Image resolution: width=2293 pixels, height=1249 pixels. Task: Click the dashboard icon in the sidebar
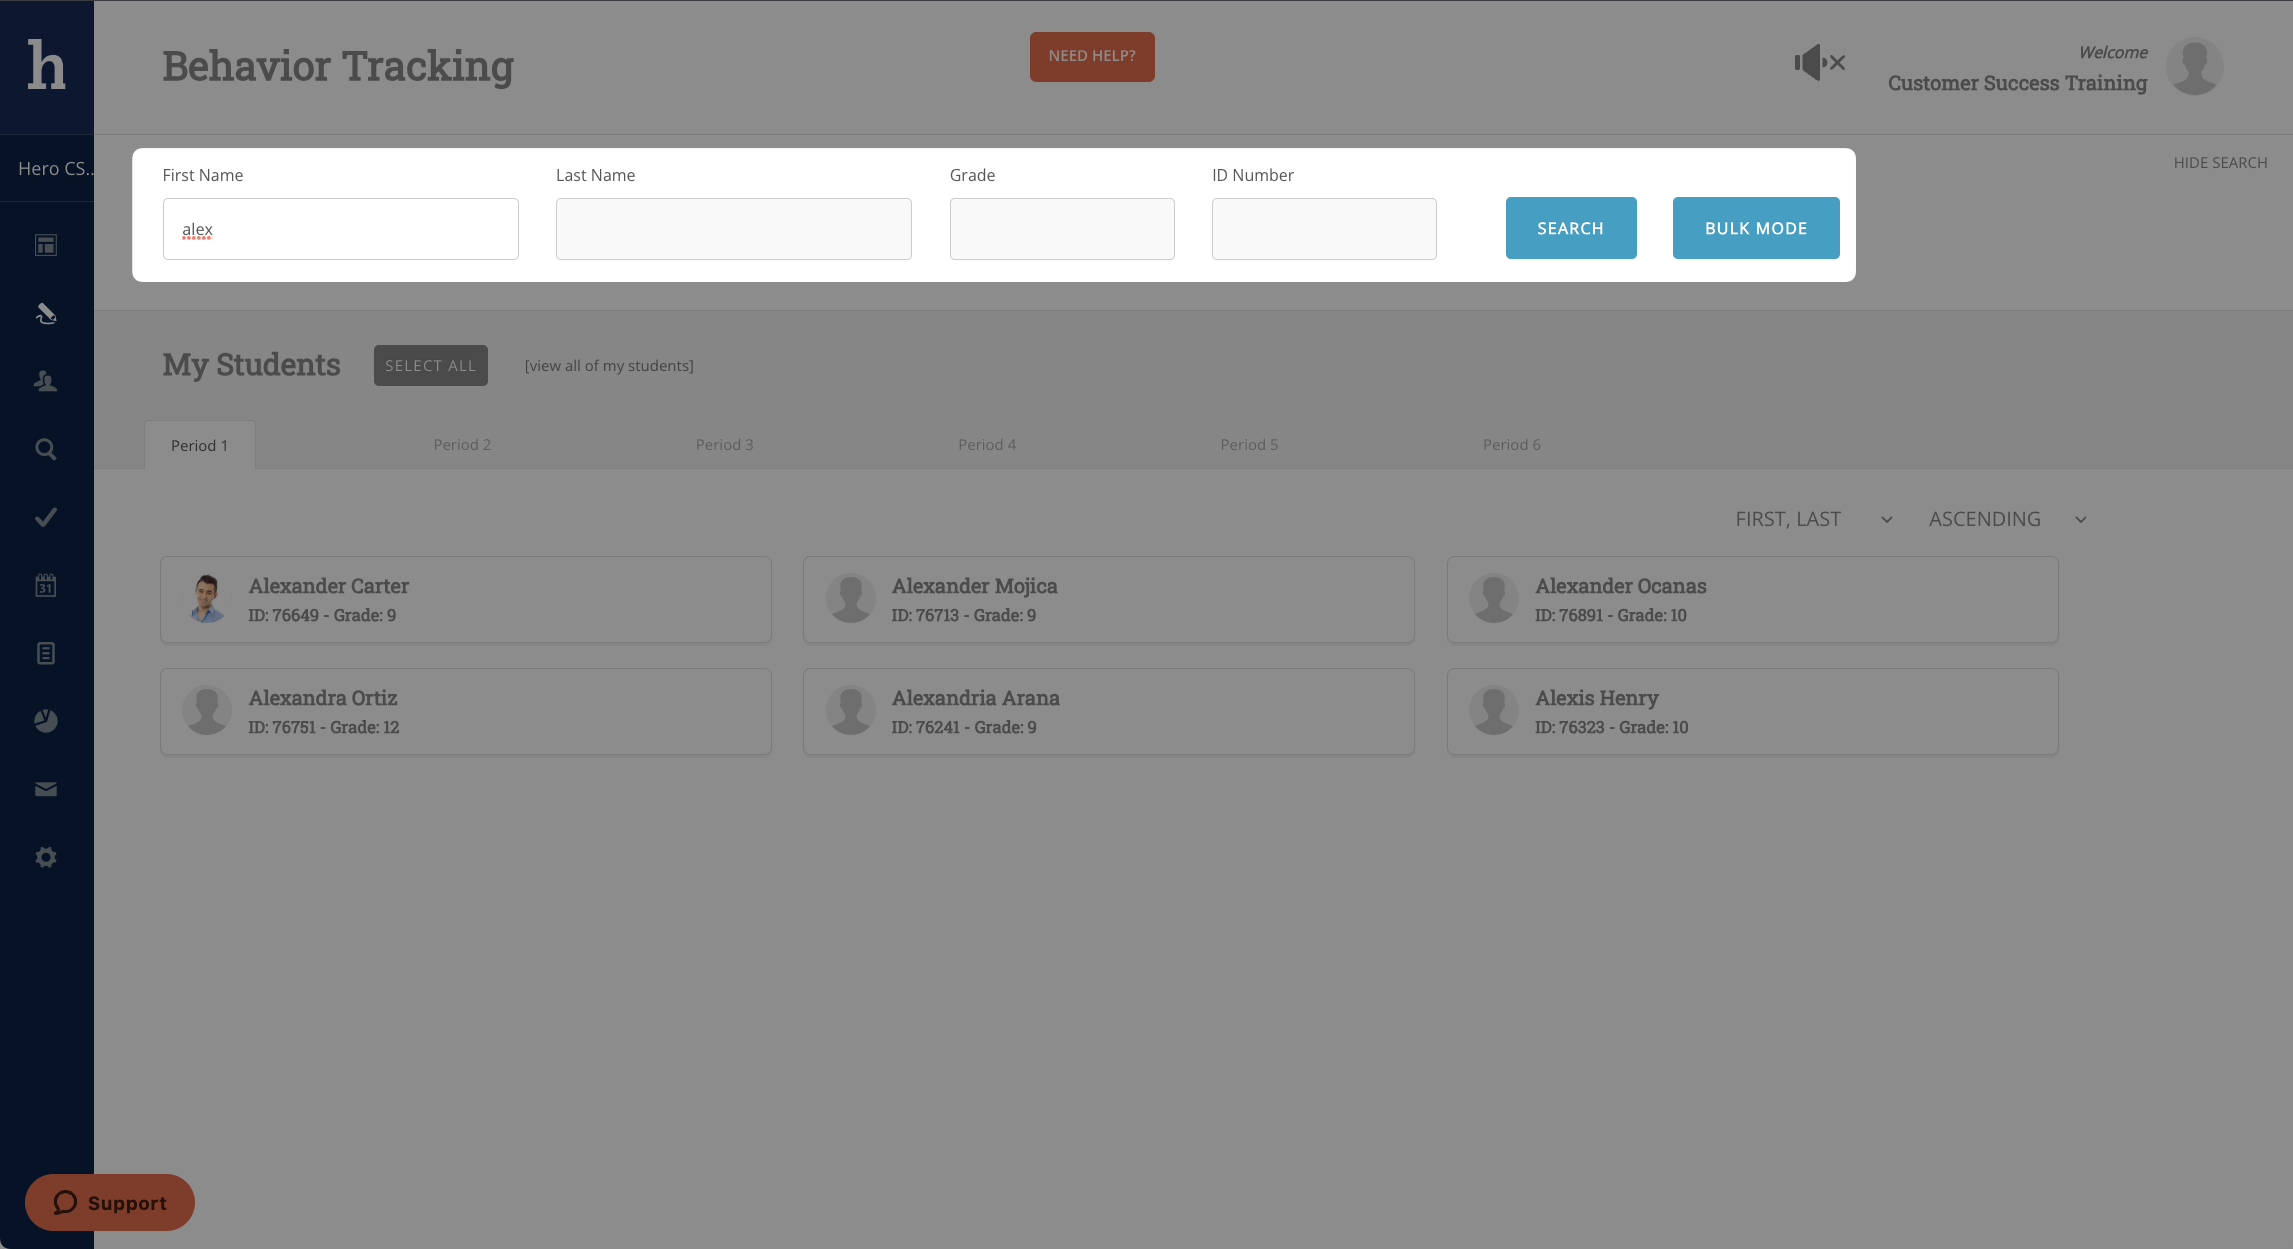[x=46, y=245]
